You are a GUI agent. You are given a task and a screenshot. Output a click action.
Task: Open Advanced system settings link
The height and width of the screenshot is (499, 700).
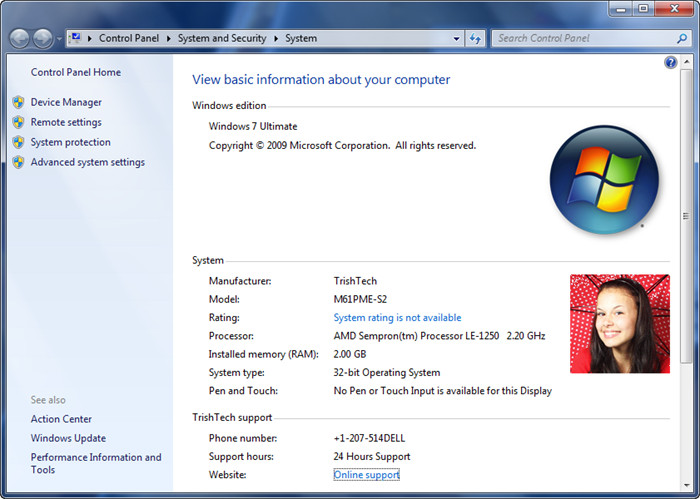[88, 162]
